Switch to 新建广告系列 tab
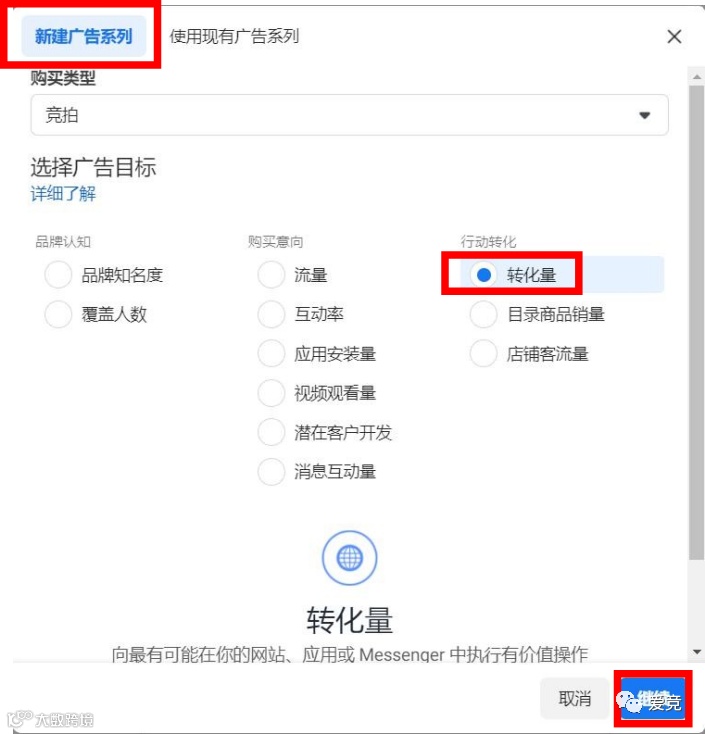705x734 pixels. click(84, 36)
